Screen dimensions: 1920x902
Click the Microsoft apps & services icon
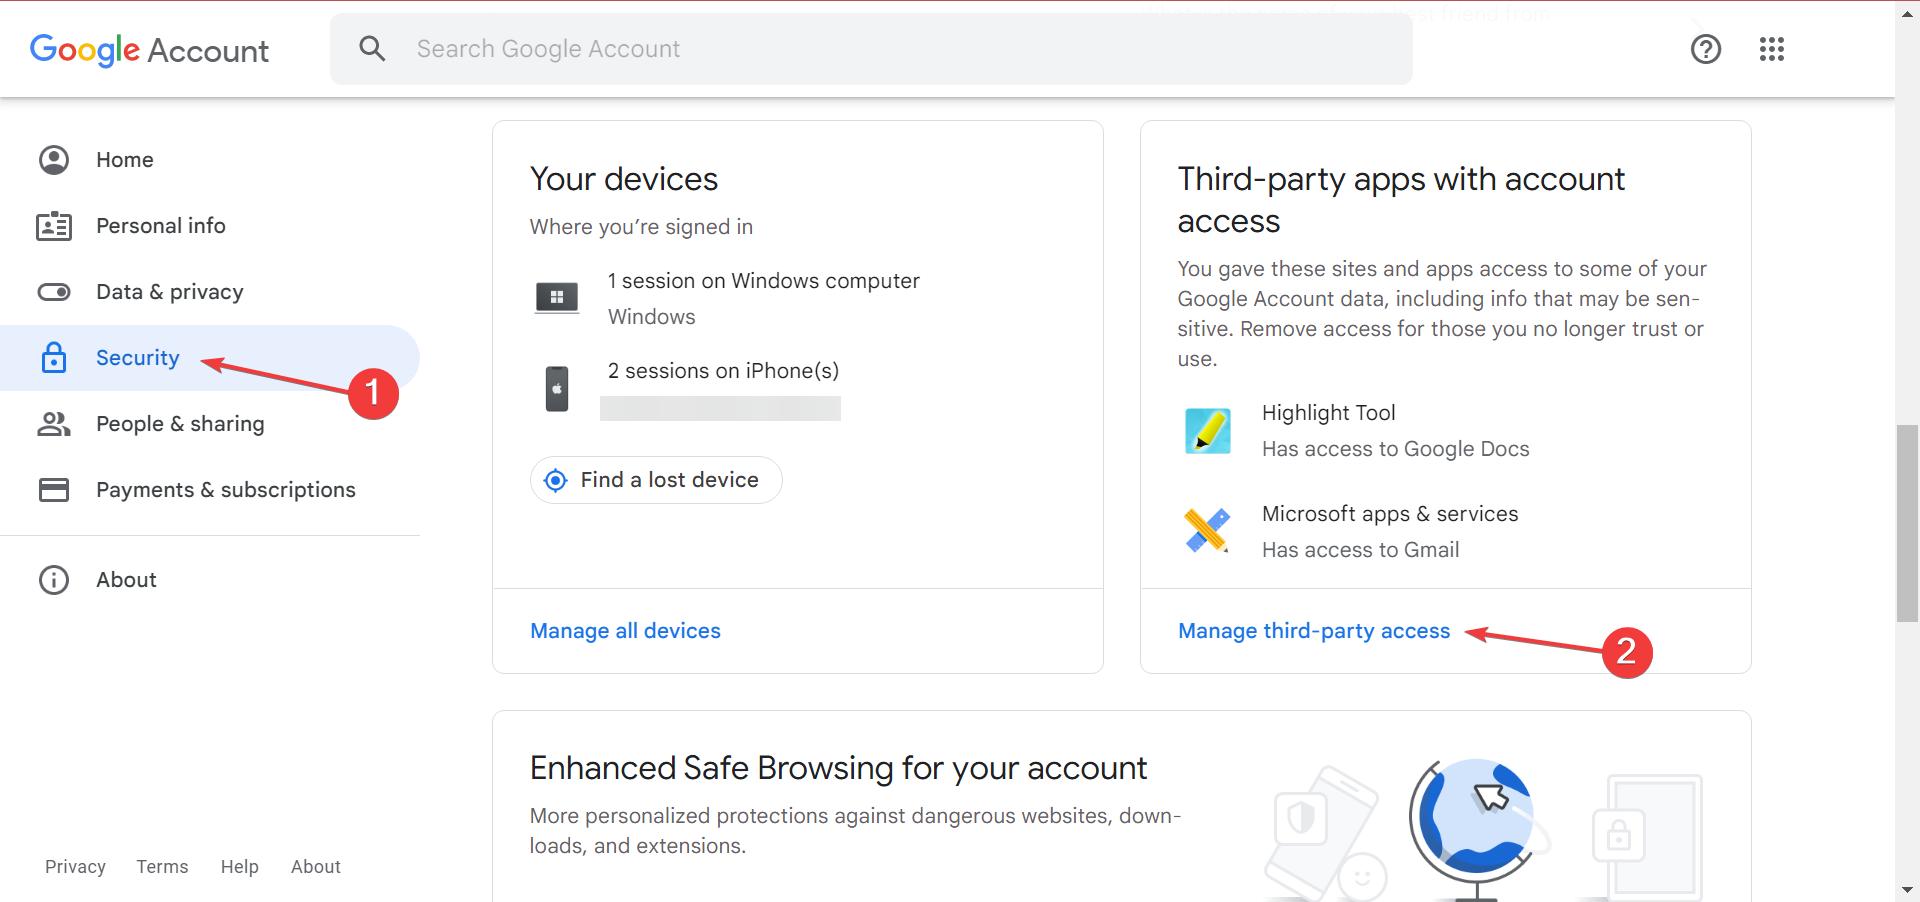tap(1207, 531)
